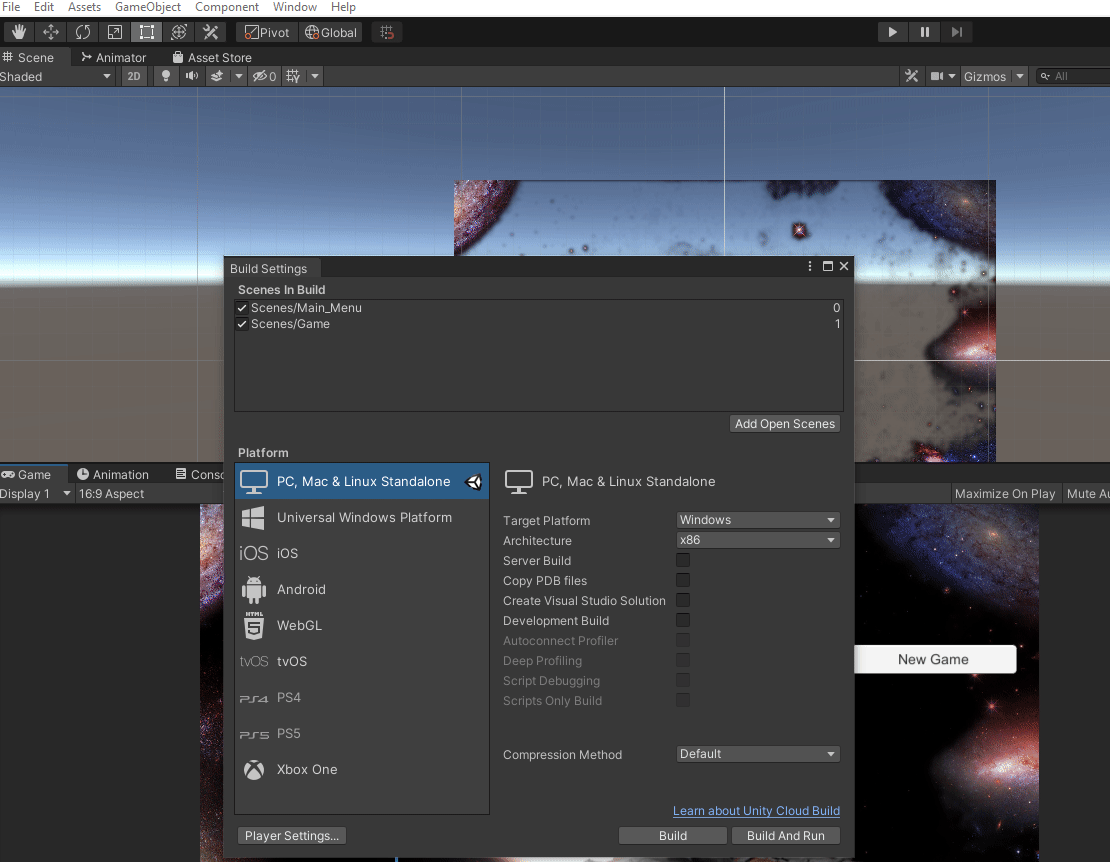Enable Create Visual Studio Solution checkbox
Screen dimensions: 1110x862
(682, 600)
